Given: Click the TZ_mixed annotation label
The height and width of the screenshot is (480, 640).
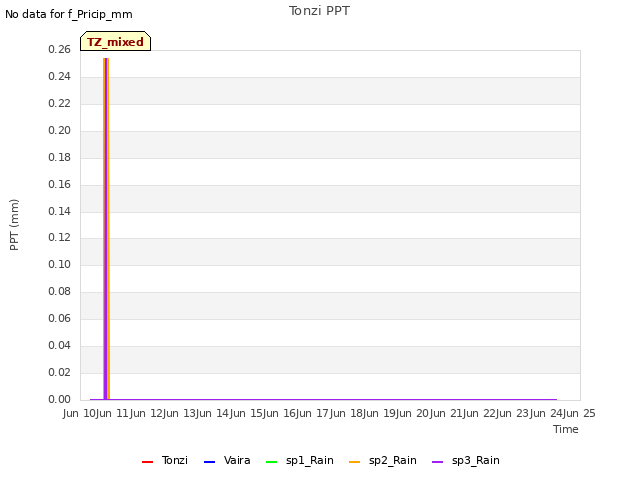Looking at the screenshot, I should tap(116, 41).
